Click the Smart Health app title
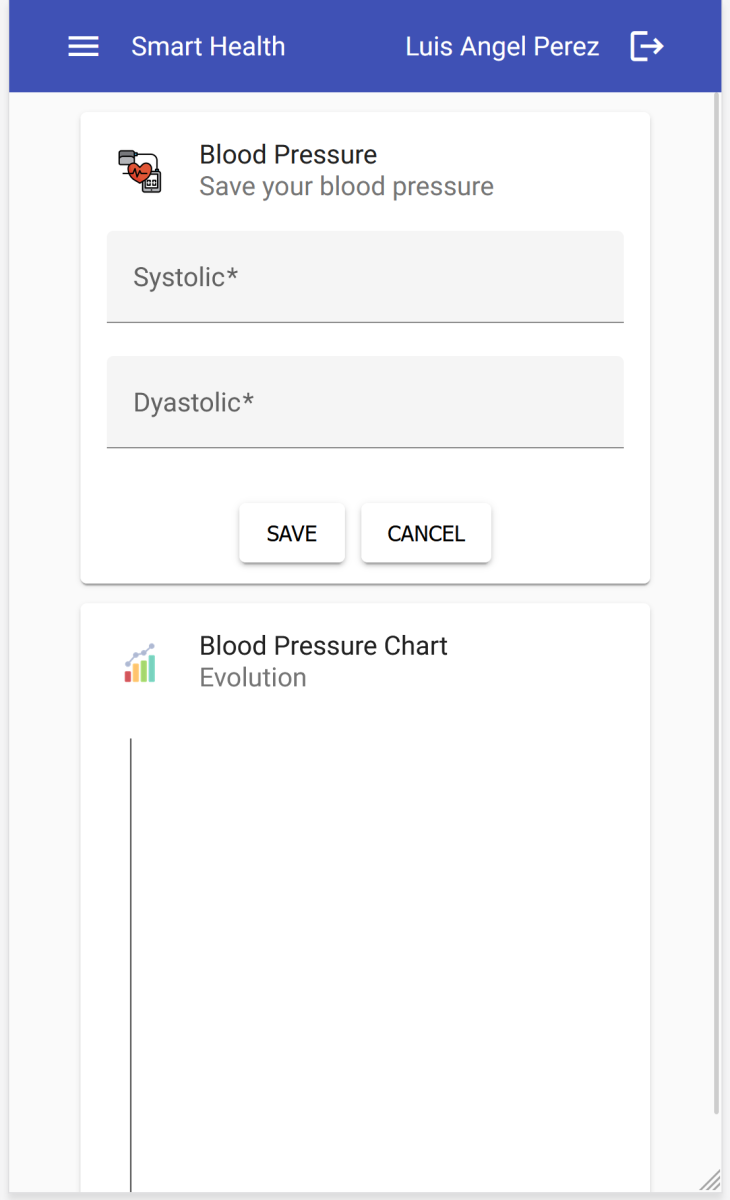The width and height of the screenshot is (730, 1200). click(208, 47)
